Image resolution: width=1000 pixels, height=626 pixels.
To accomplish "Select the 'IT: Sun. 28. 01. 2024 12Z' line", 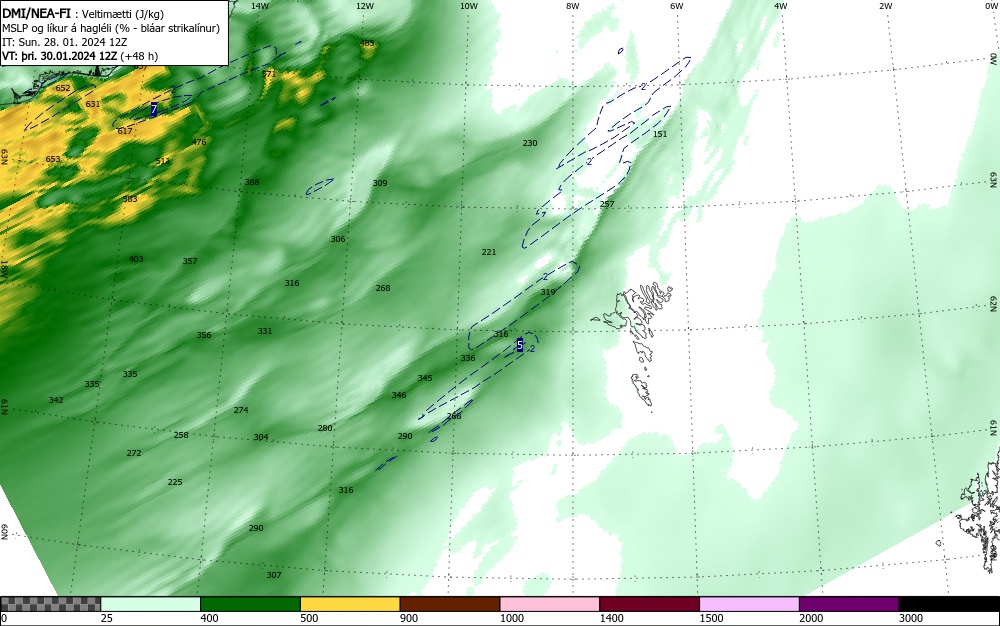I will [x=64, y=42].
